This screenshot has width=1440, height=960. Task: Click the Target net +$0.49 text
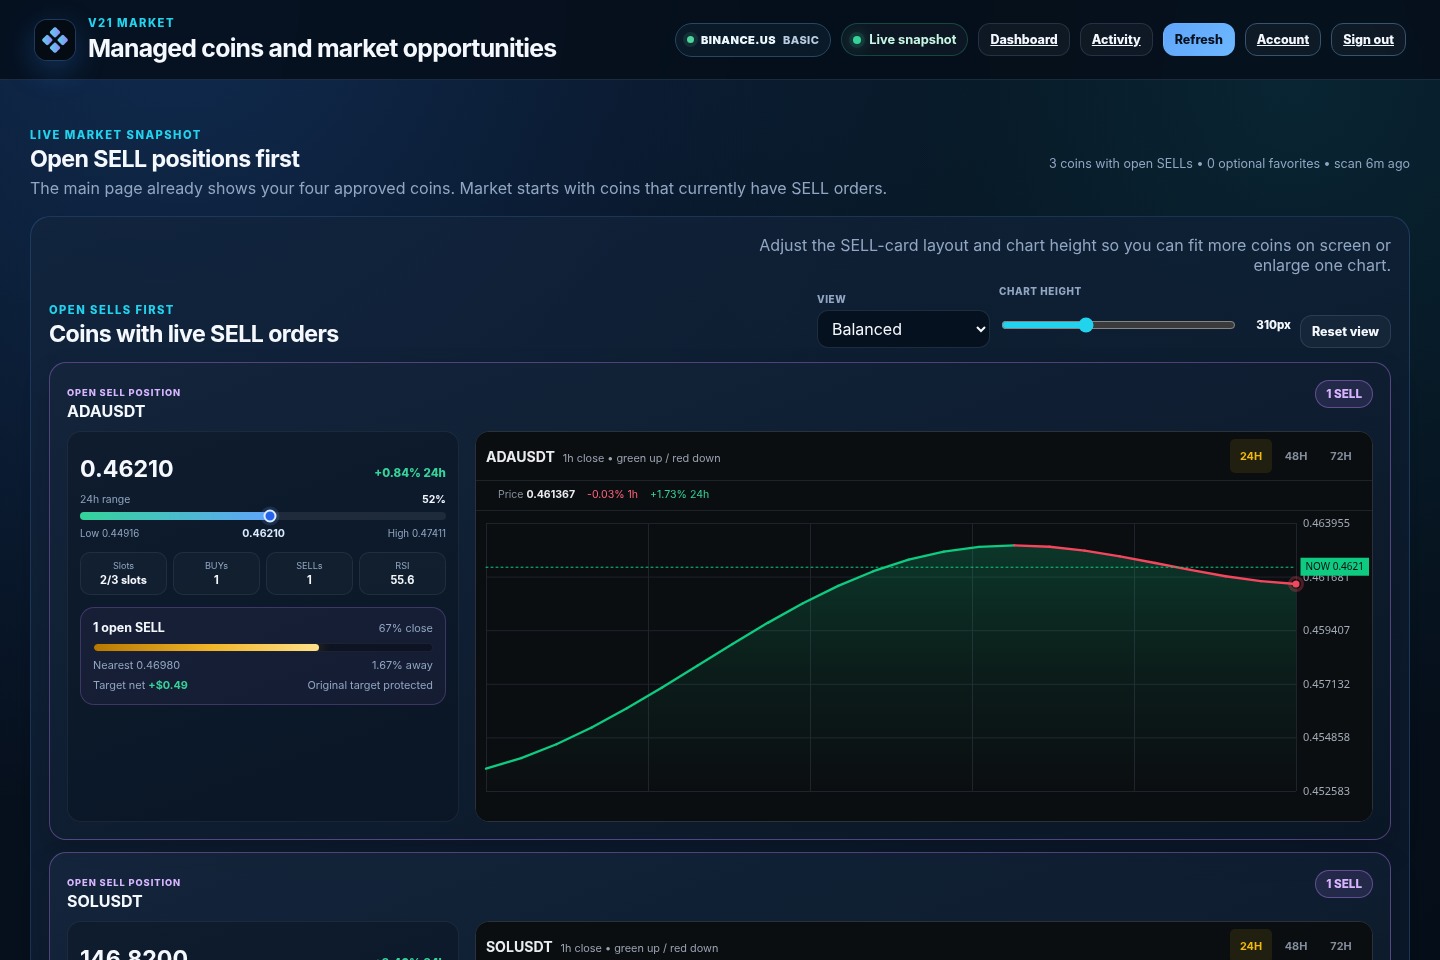(x=140, y=685)
